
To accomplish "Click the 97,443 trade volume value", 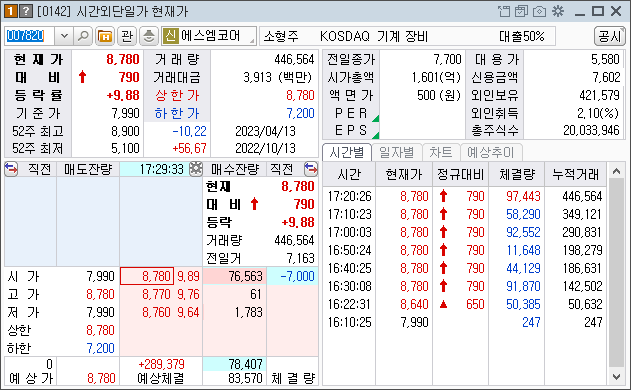I will coord(523,196).
